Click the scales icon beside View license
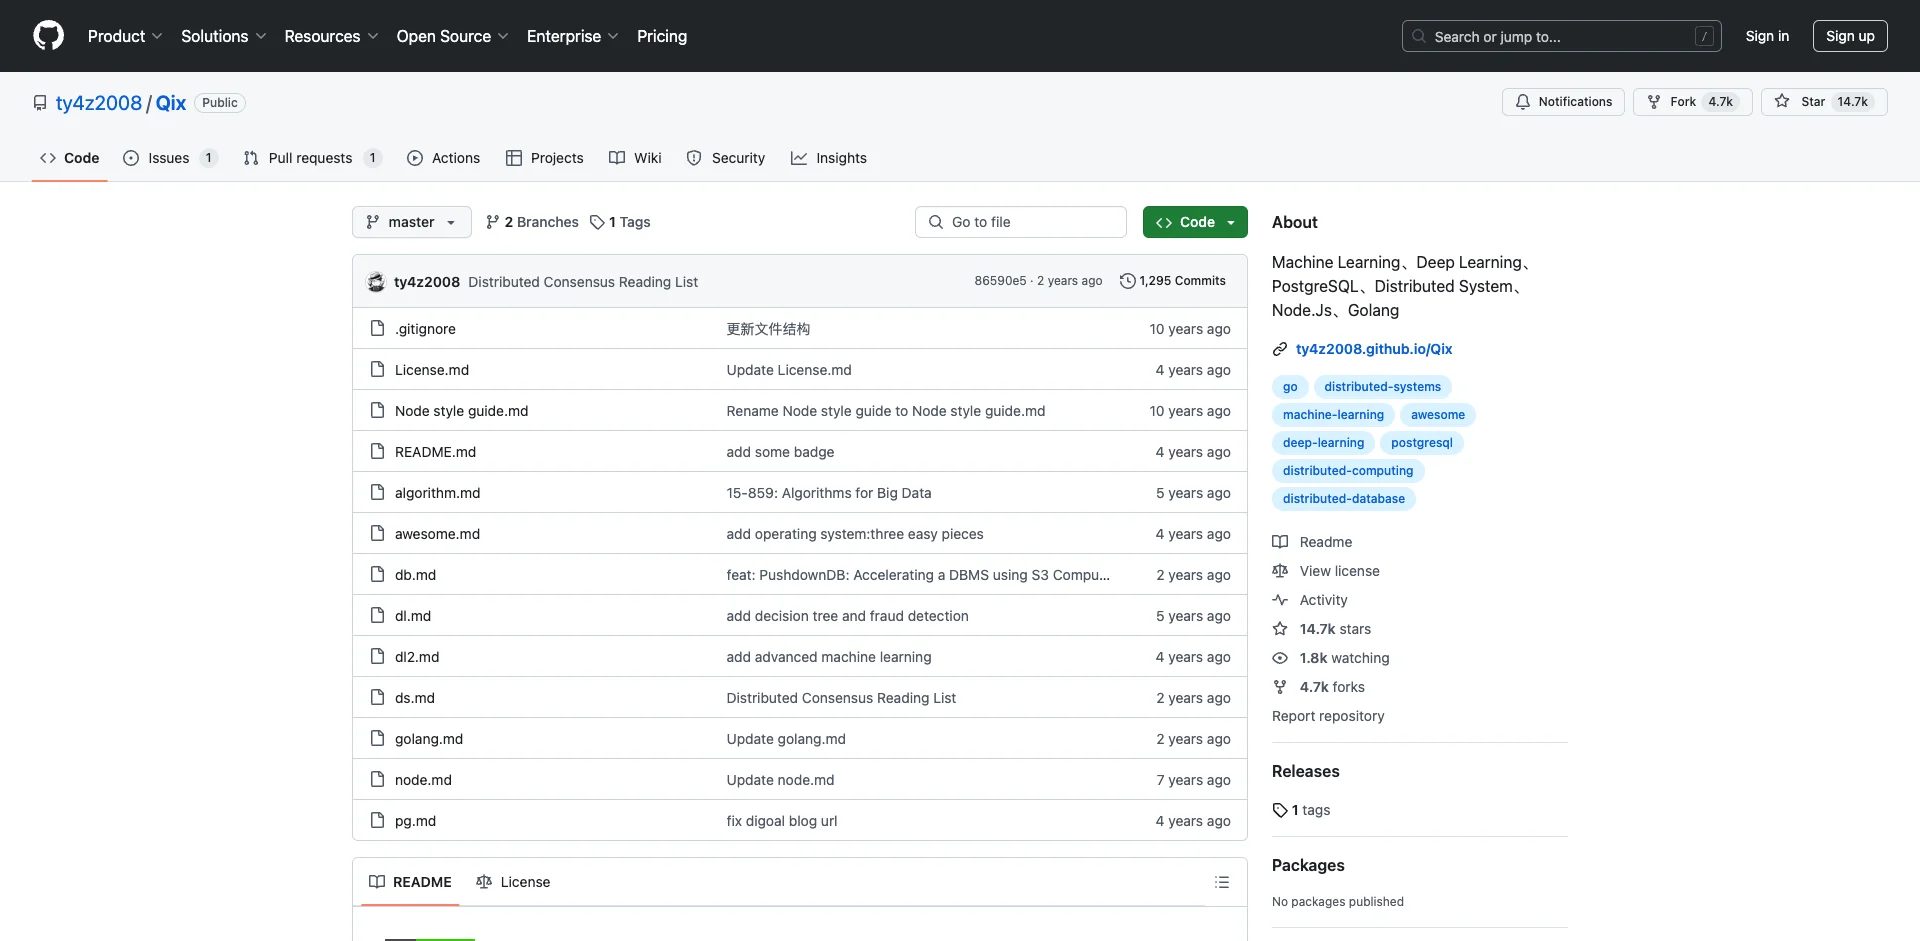Viewport: 1920px width, 941px height. pos(1280,571)
